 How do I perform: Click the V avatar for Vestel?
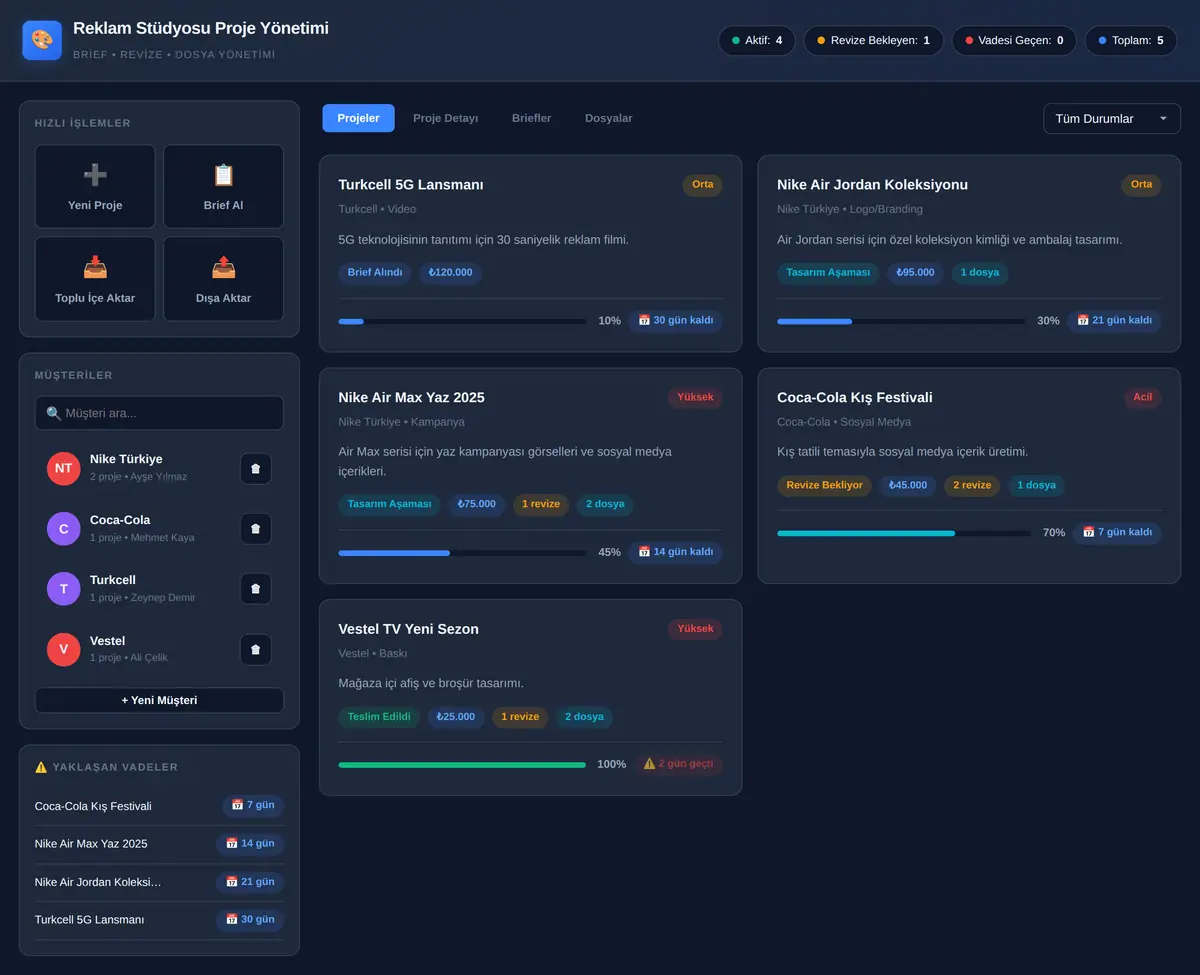click(x=63, y=650)
